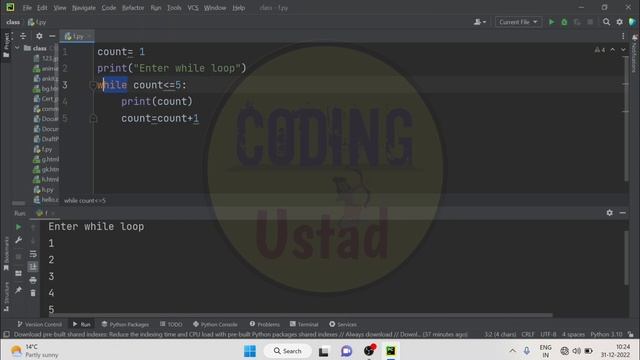Start debugging with the green bug icon
This screenshot has width=640, height=360.
tap(564, 22)
